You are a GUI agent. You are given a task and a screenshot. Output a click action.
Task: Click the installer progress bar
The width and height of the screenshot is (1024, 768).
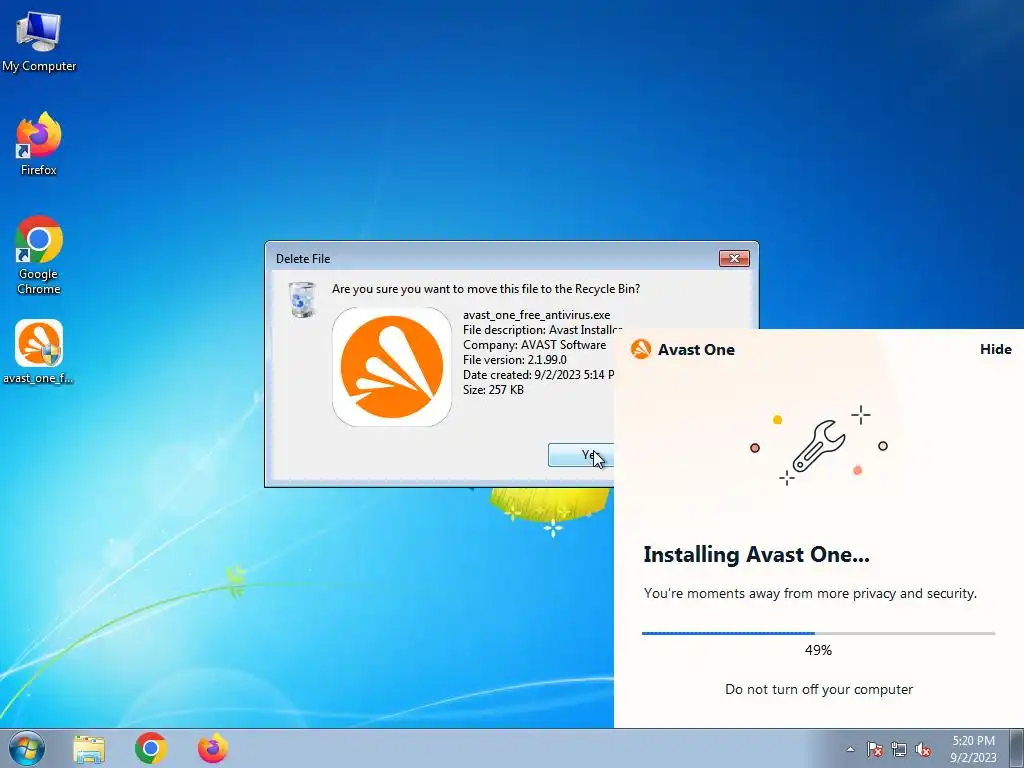click(x=818, y=633)
